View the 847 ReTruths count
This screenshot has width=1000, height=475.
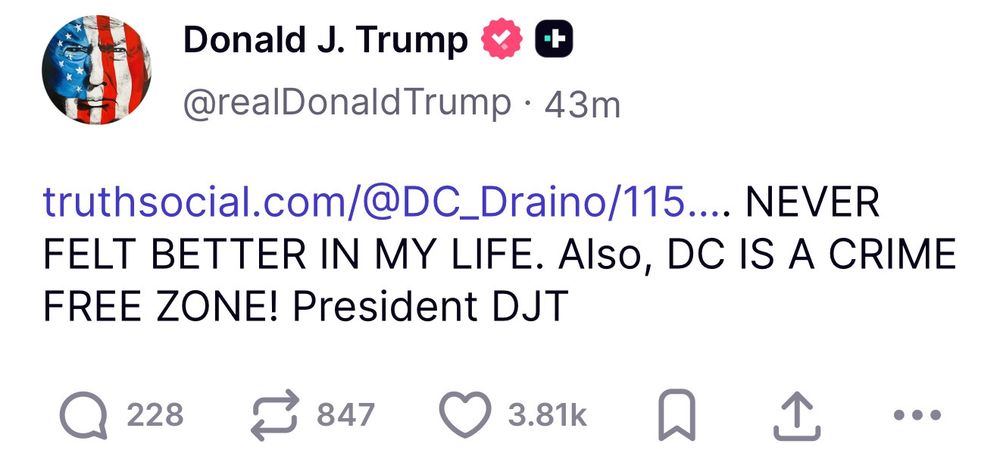coord(346,415)
